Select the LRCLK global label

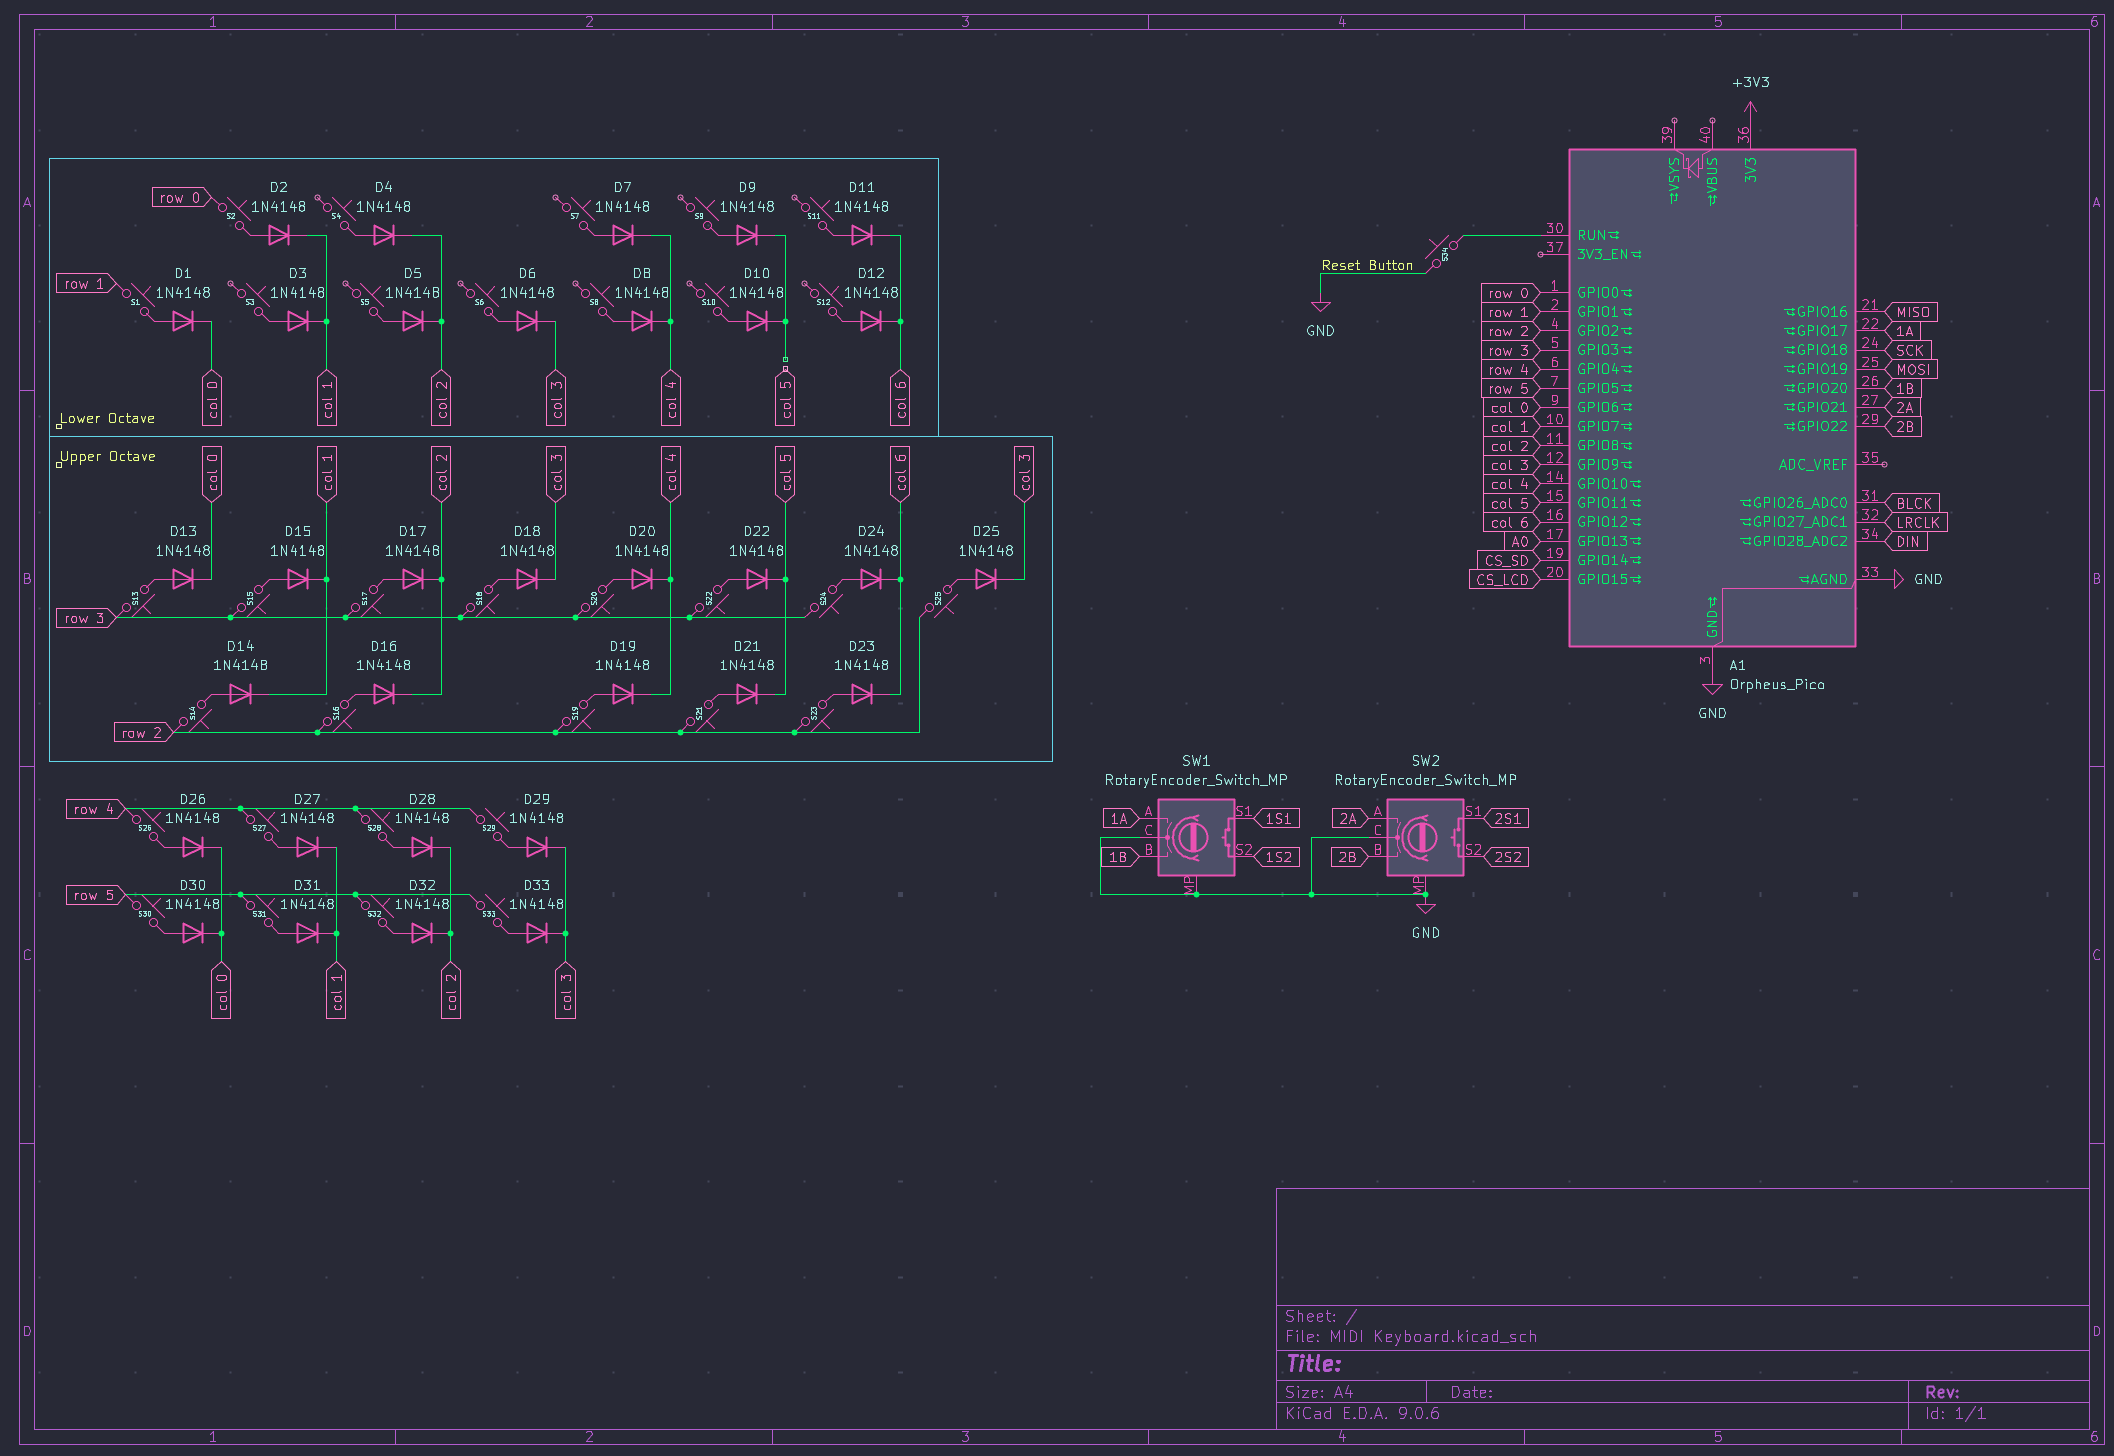tap(1917, 523)
